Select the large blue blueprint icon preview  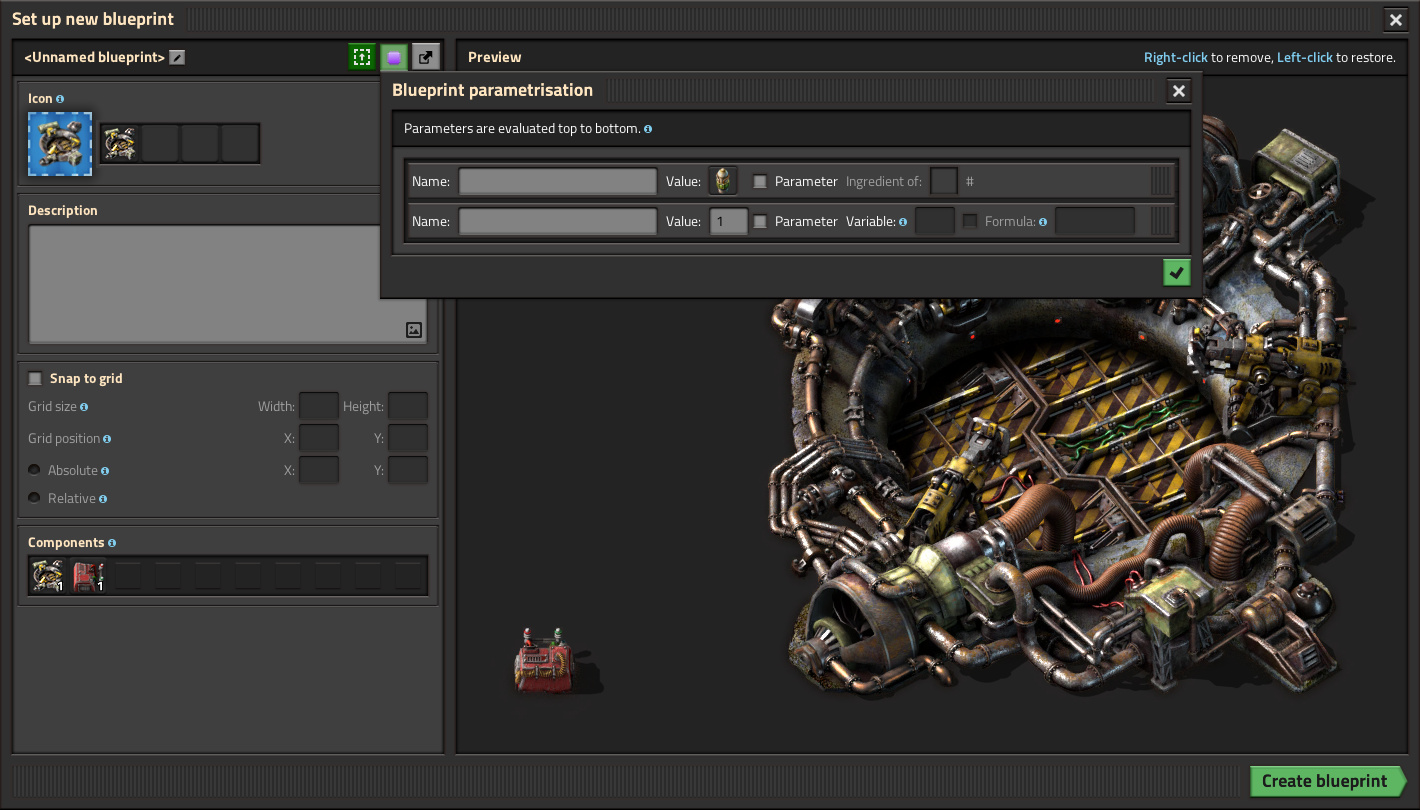pos(60,144)
